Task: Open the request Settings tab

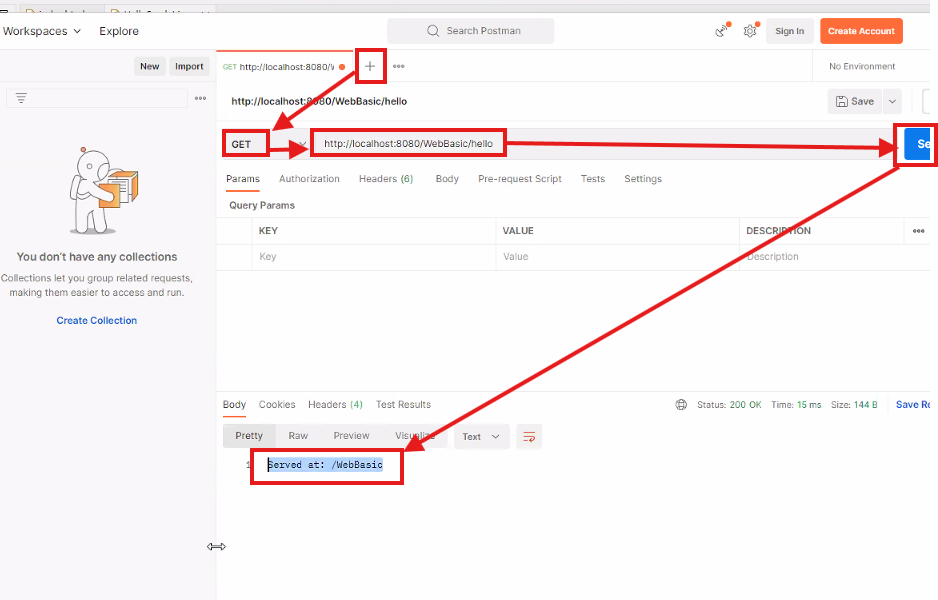Action: pyautogui.click(x=643, y=179)
